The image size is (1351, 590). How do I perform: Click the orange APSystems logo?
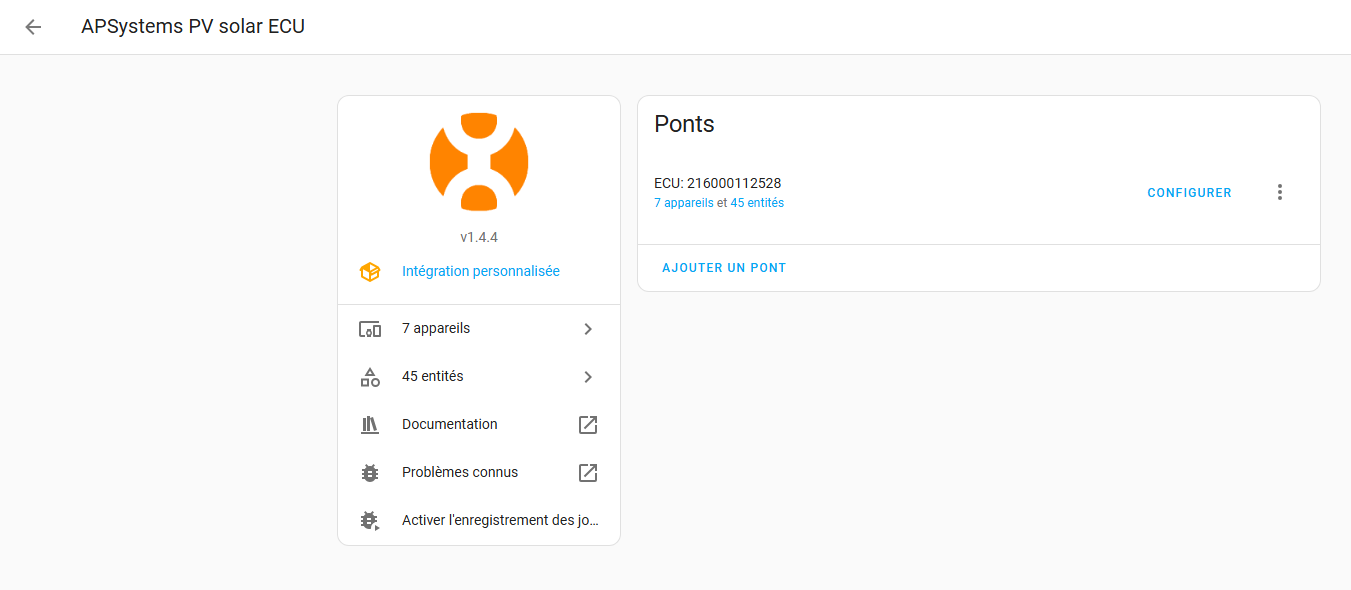479,162
